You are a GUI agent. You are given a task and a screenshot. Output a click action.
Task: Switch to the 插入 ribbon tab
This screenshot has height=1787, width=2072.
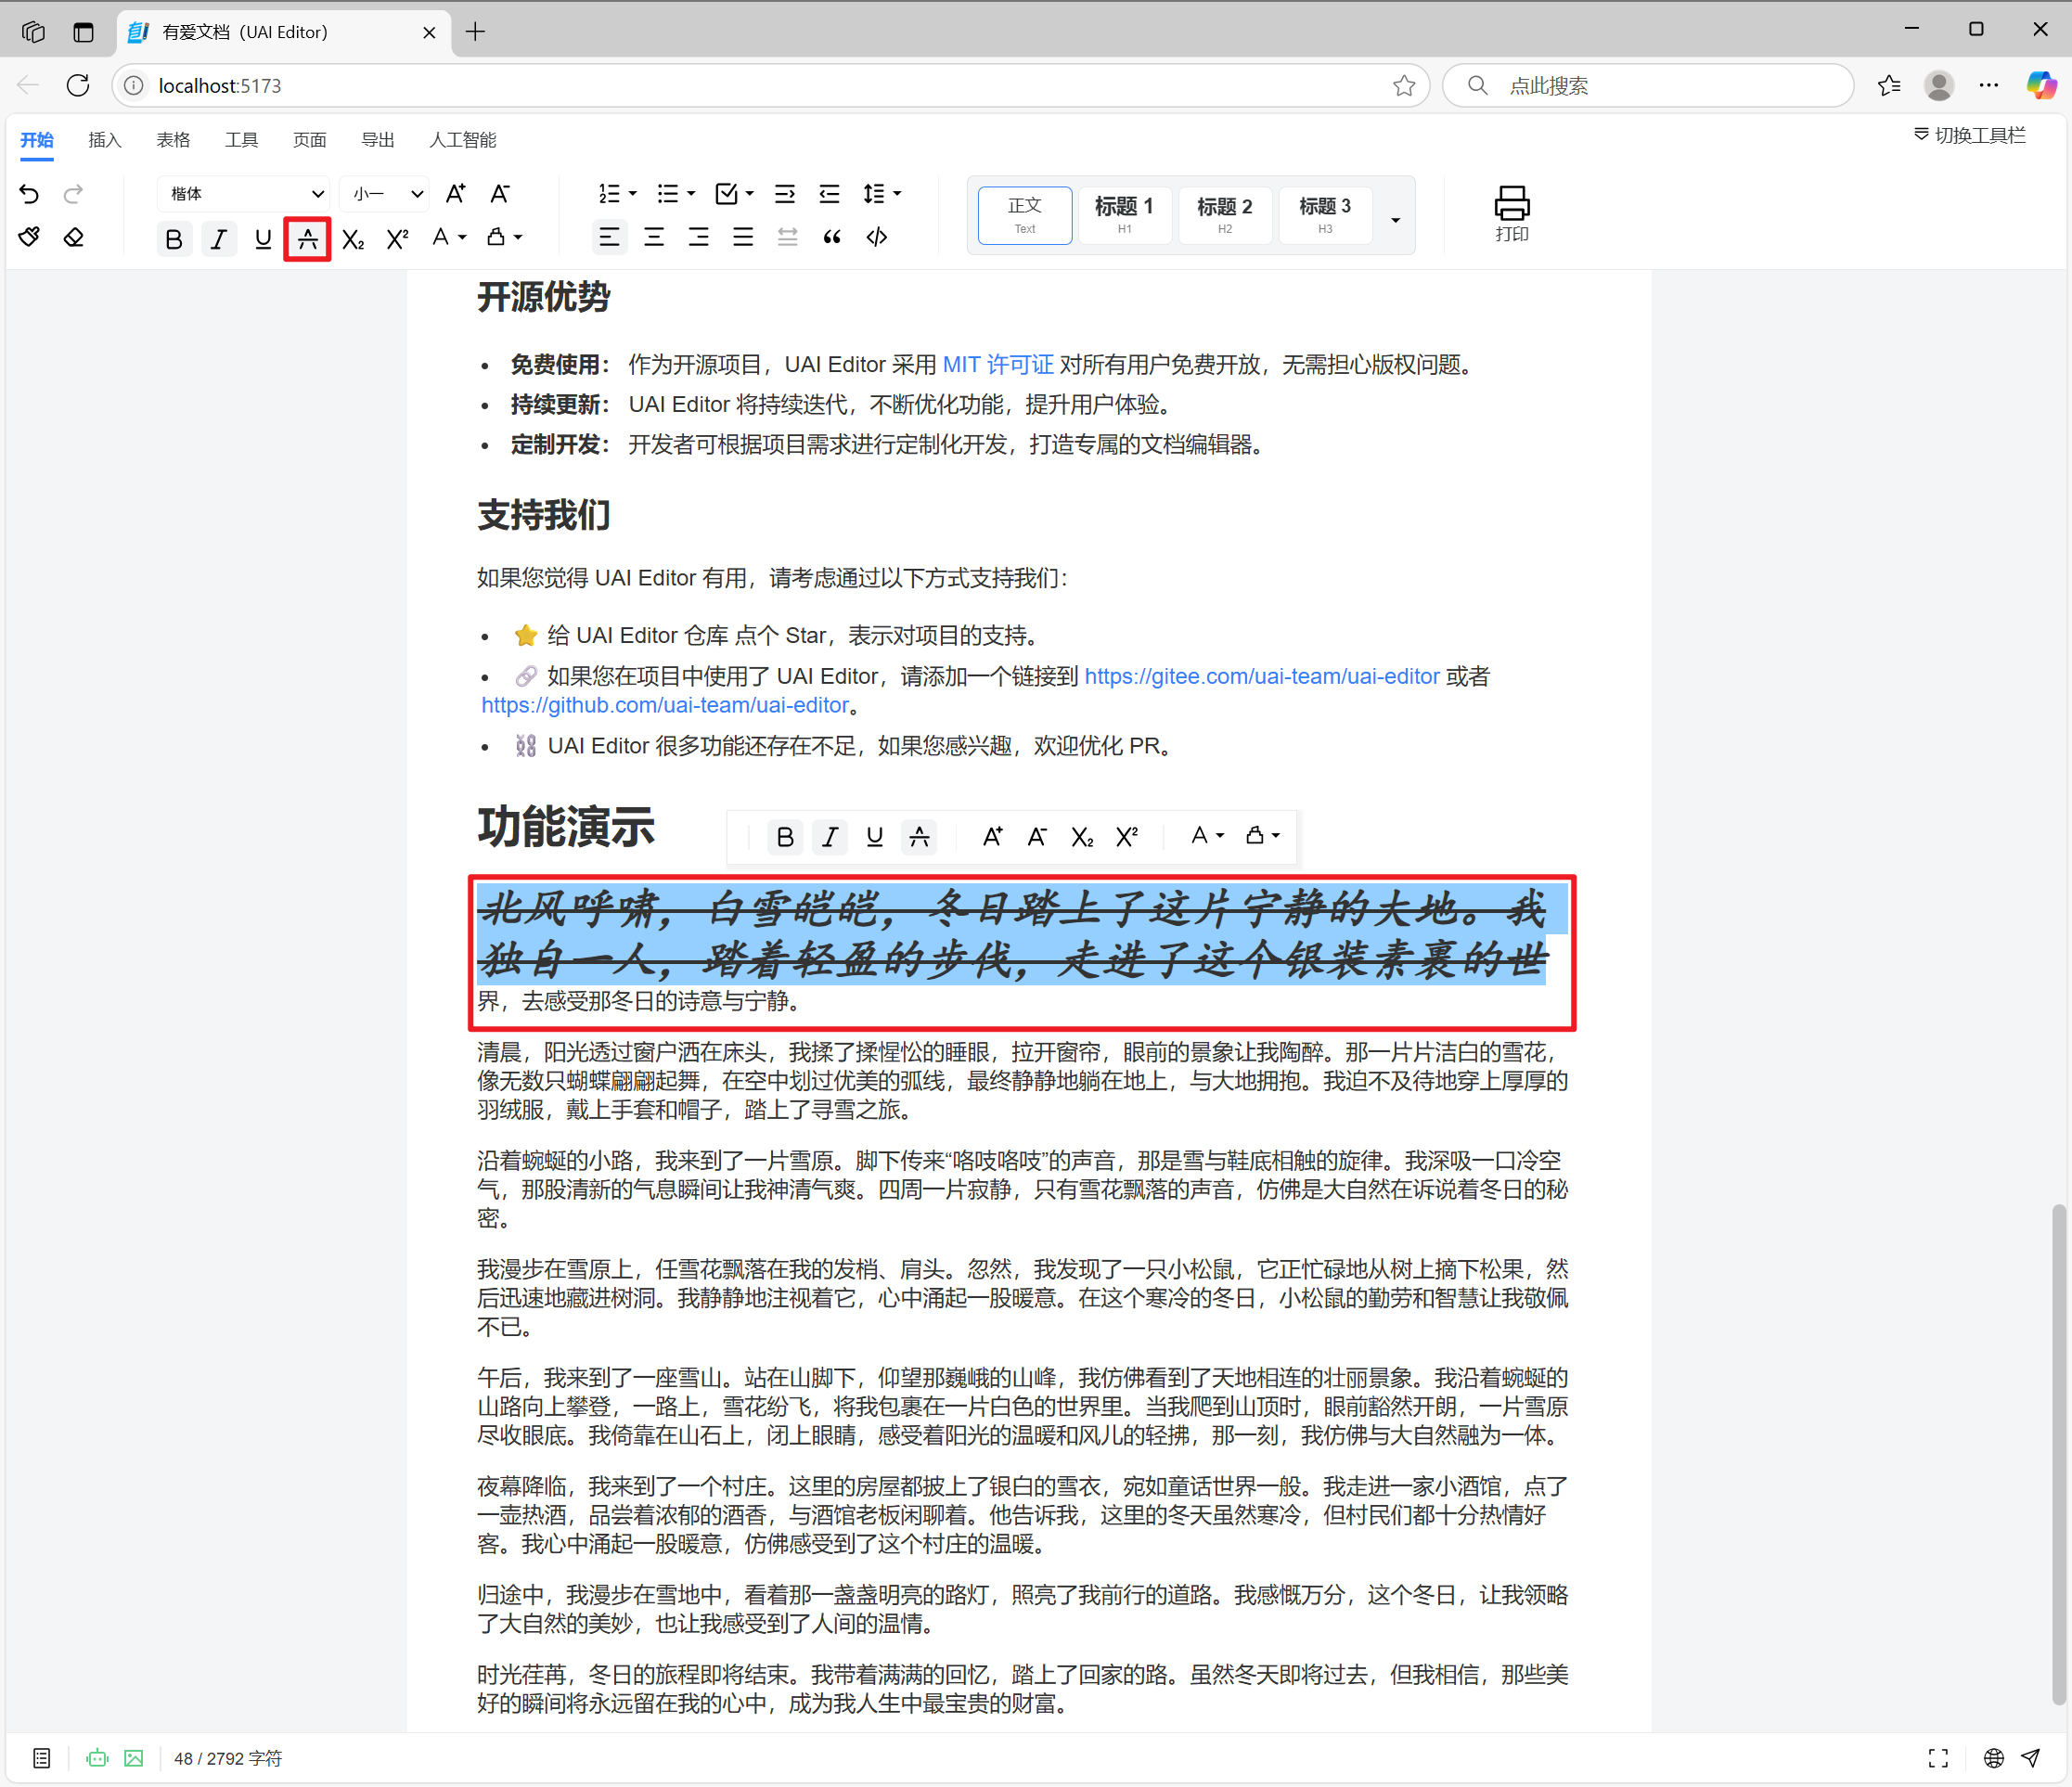105,140
